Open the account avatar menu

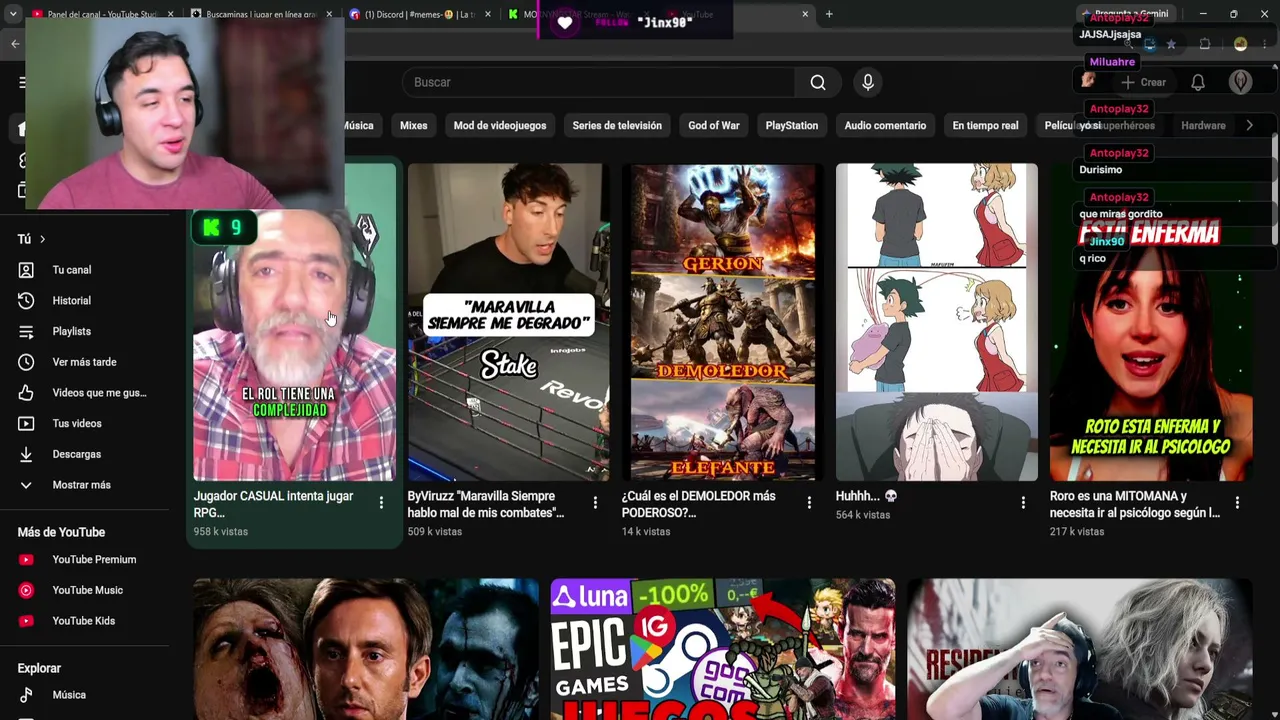1241,82
